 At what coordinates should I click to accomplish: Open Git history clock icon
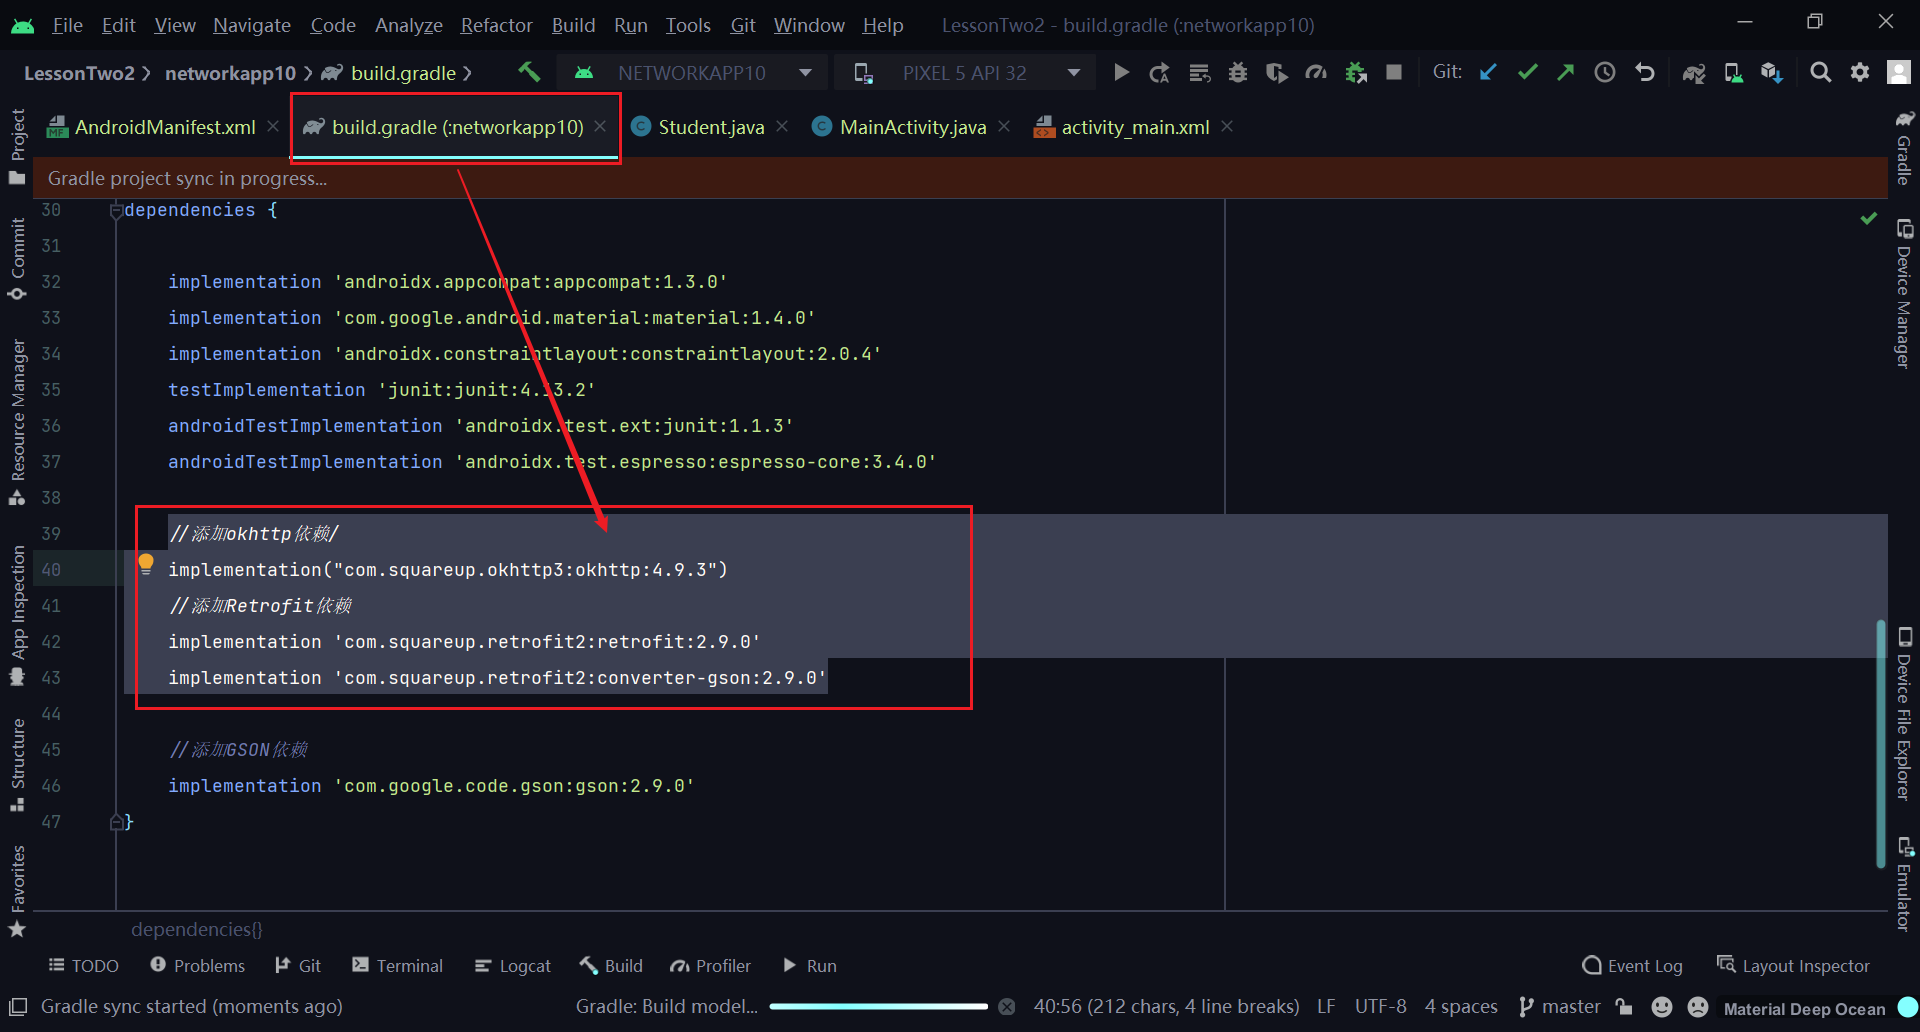1605,72
